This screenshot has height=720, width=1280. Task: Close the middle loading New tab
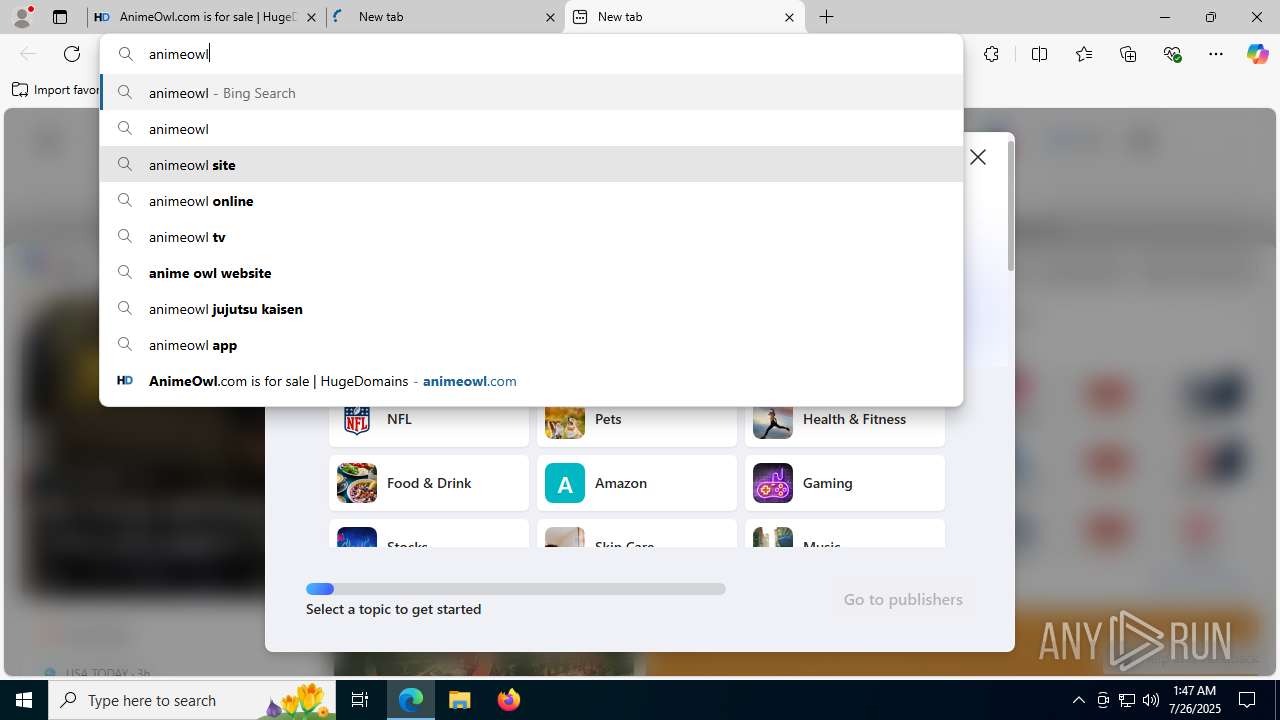pos(551,17)
